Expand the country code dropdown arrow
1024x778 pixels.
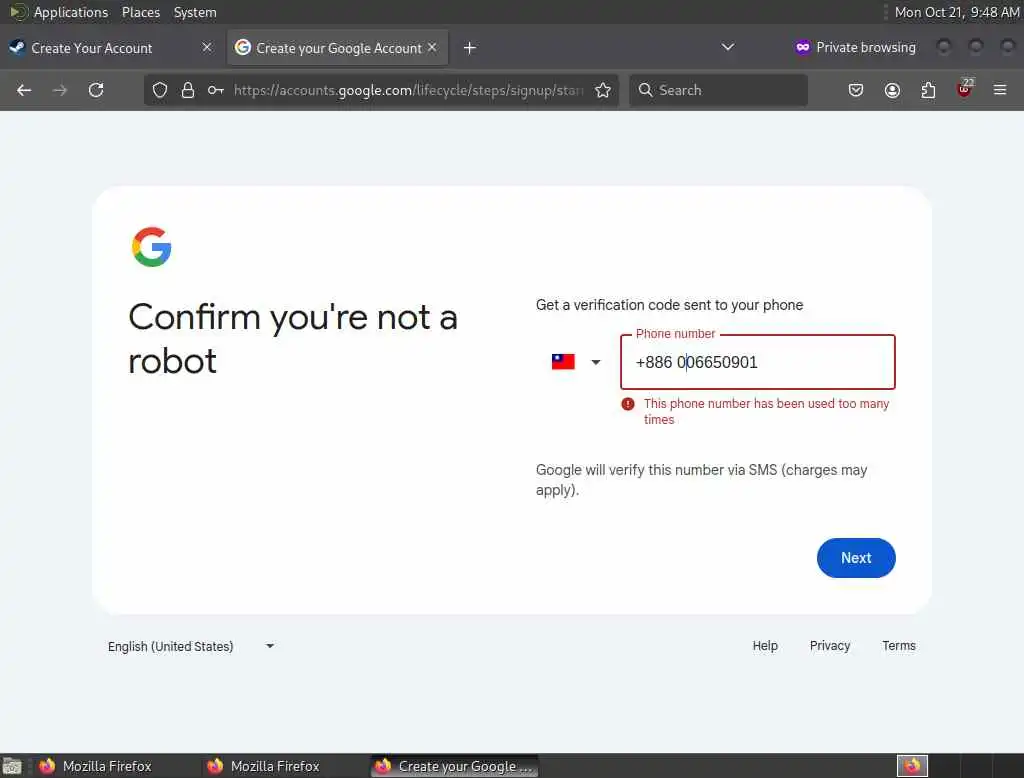pyautogui.click(x=596, y=362)
